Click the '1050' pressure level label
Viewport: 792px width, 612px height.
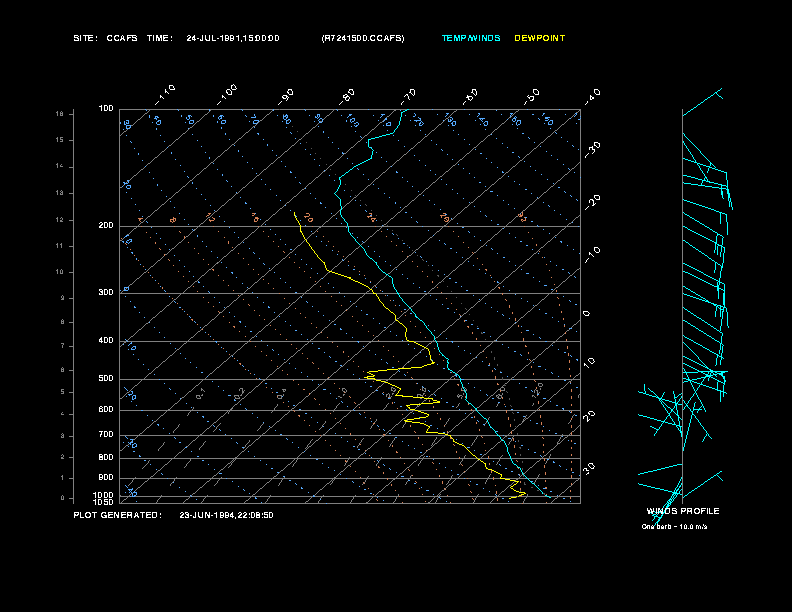pyautogui.click(x=104, y=502)
